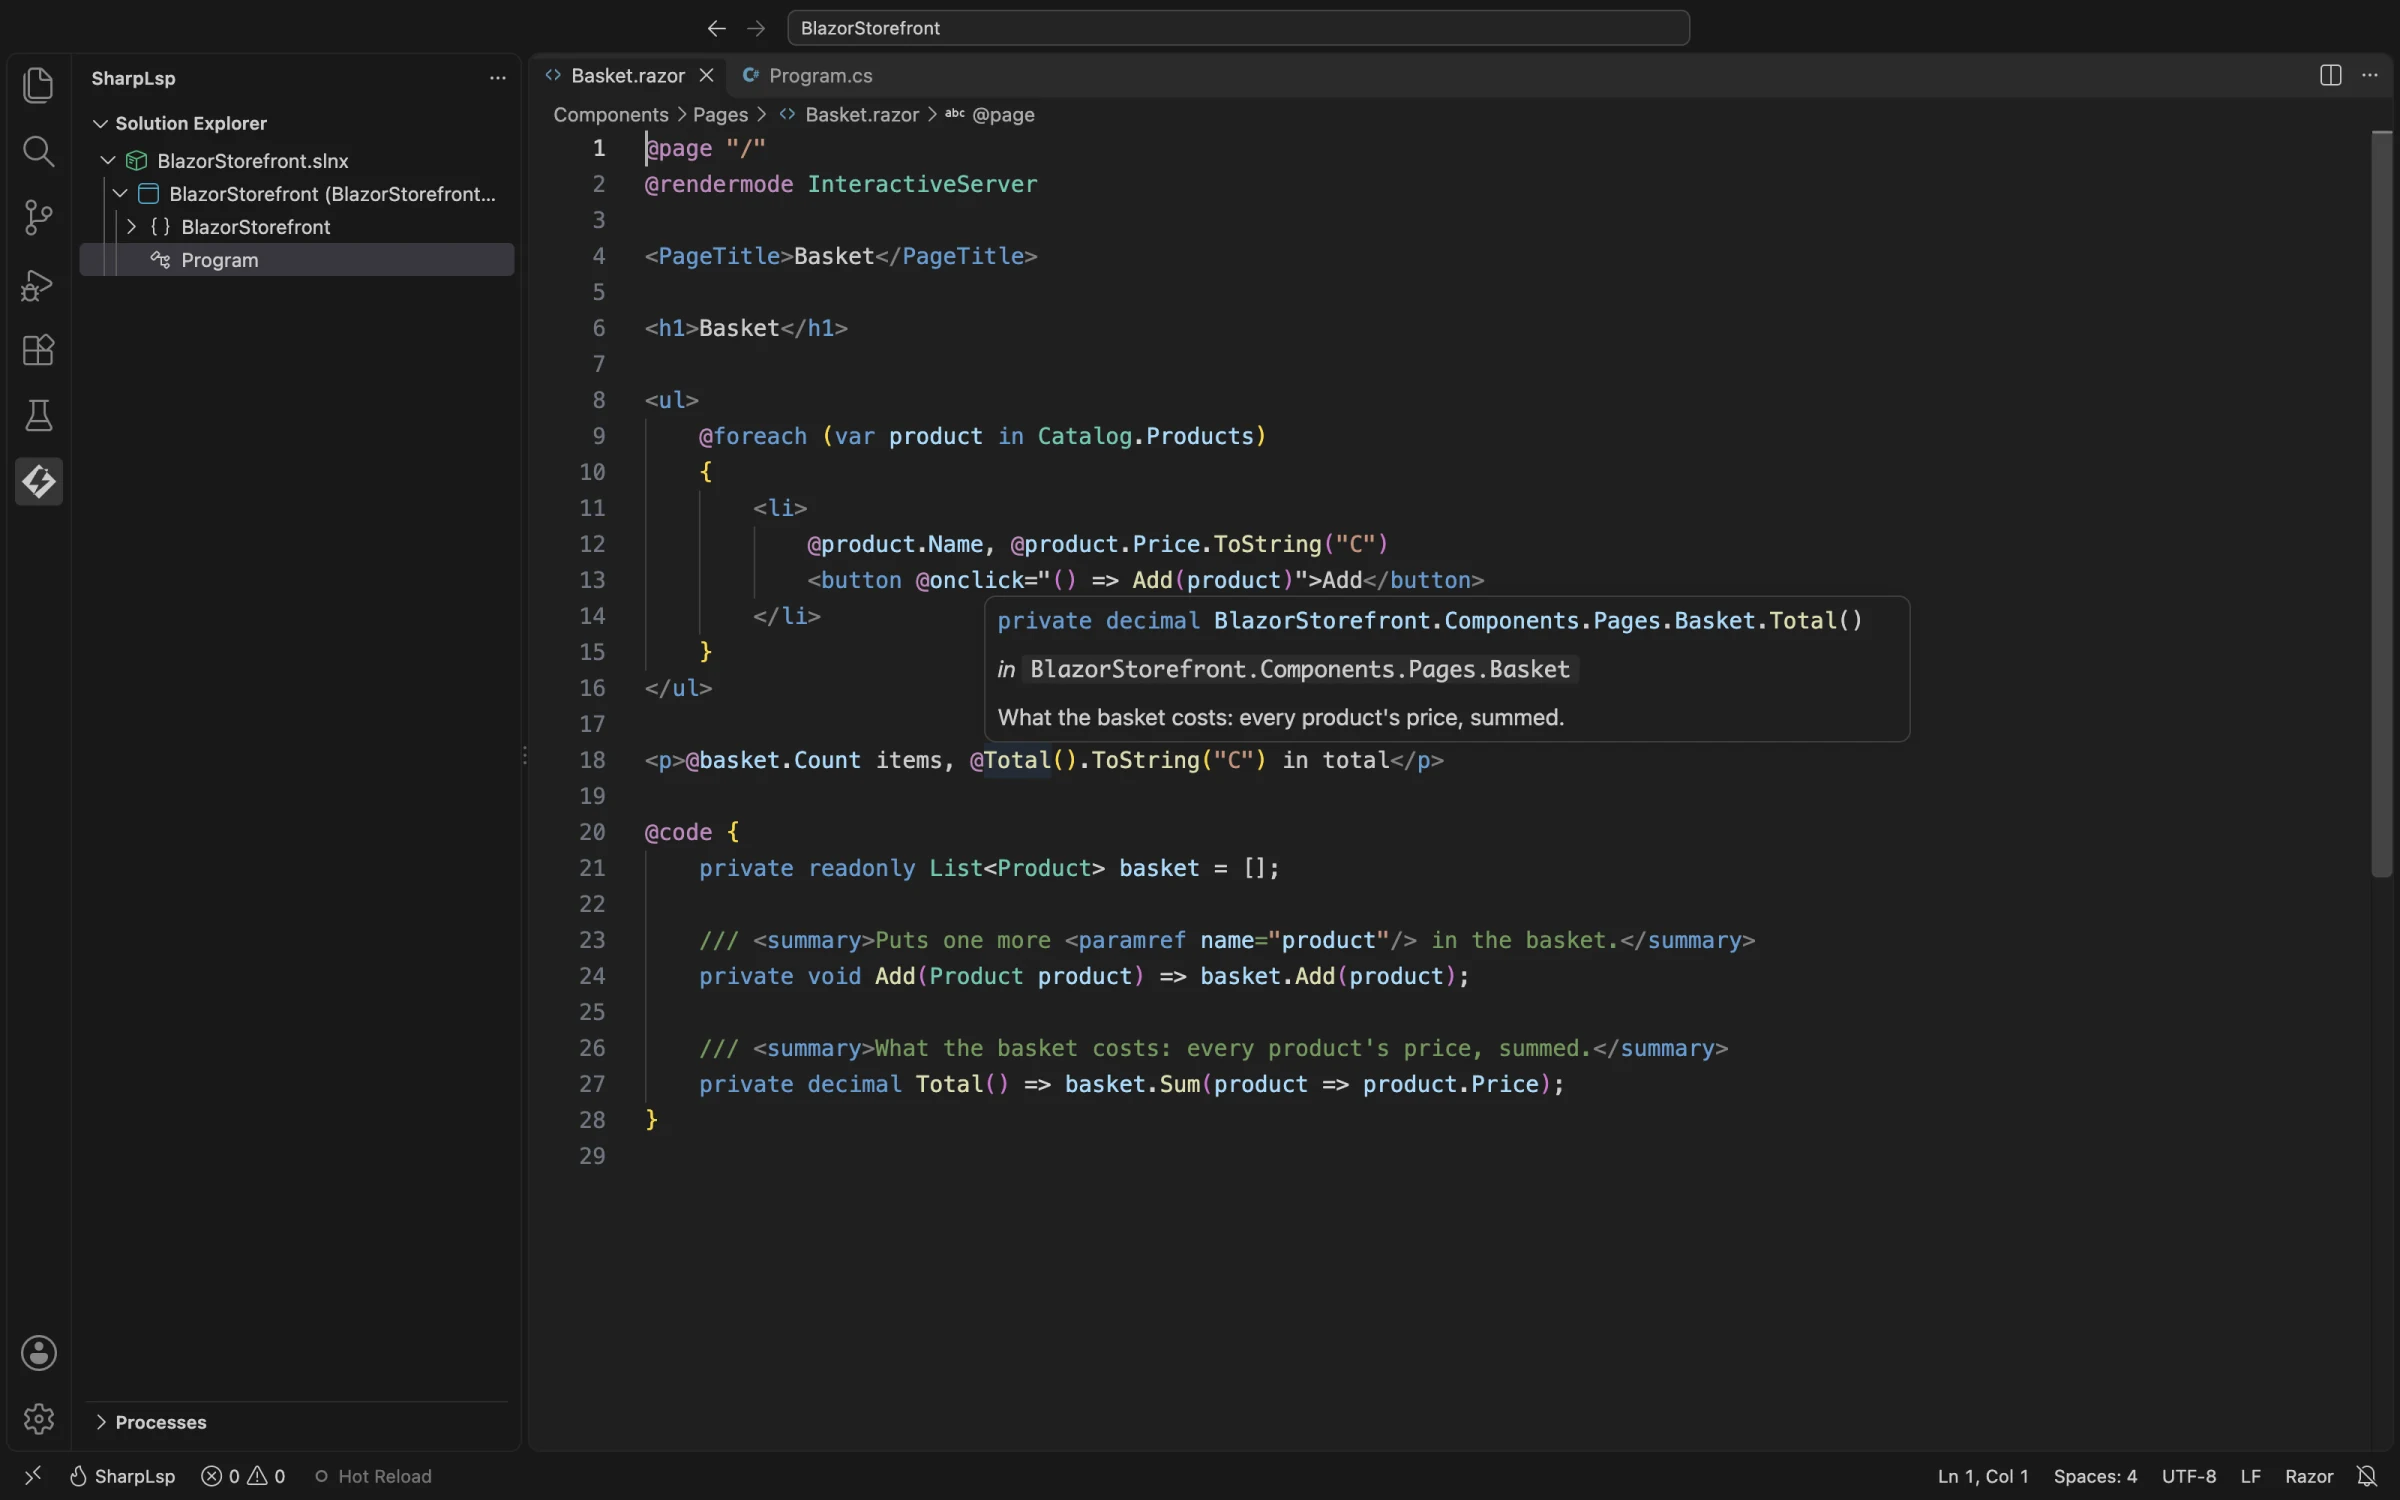This screenshot has height=1500, width=2400.
Task: Click the BlazorStorefront command center search box
Action: click(x=1238, y=28)
